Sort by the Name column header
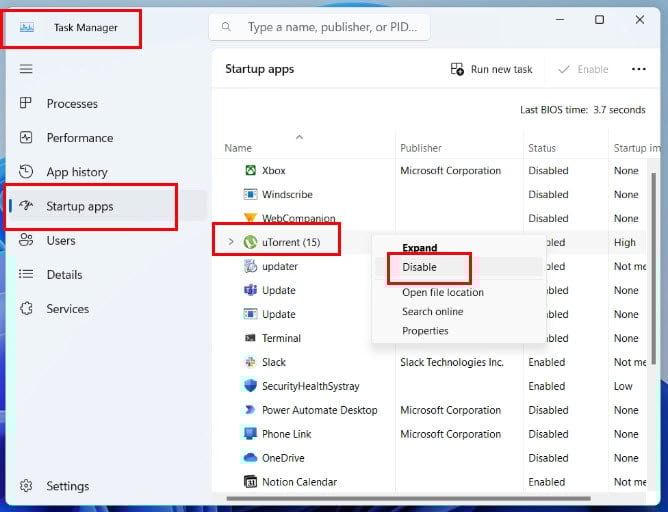The image size is (668, 512). tap(238, 148)
